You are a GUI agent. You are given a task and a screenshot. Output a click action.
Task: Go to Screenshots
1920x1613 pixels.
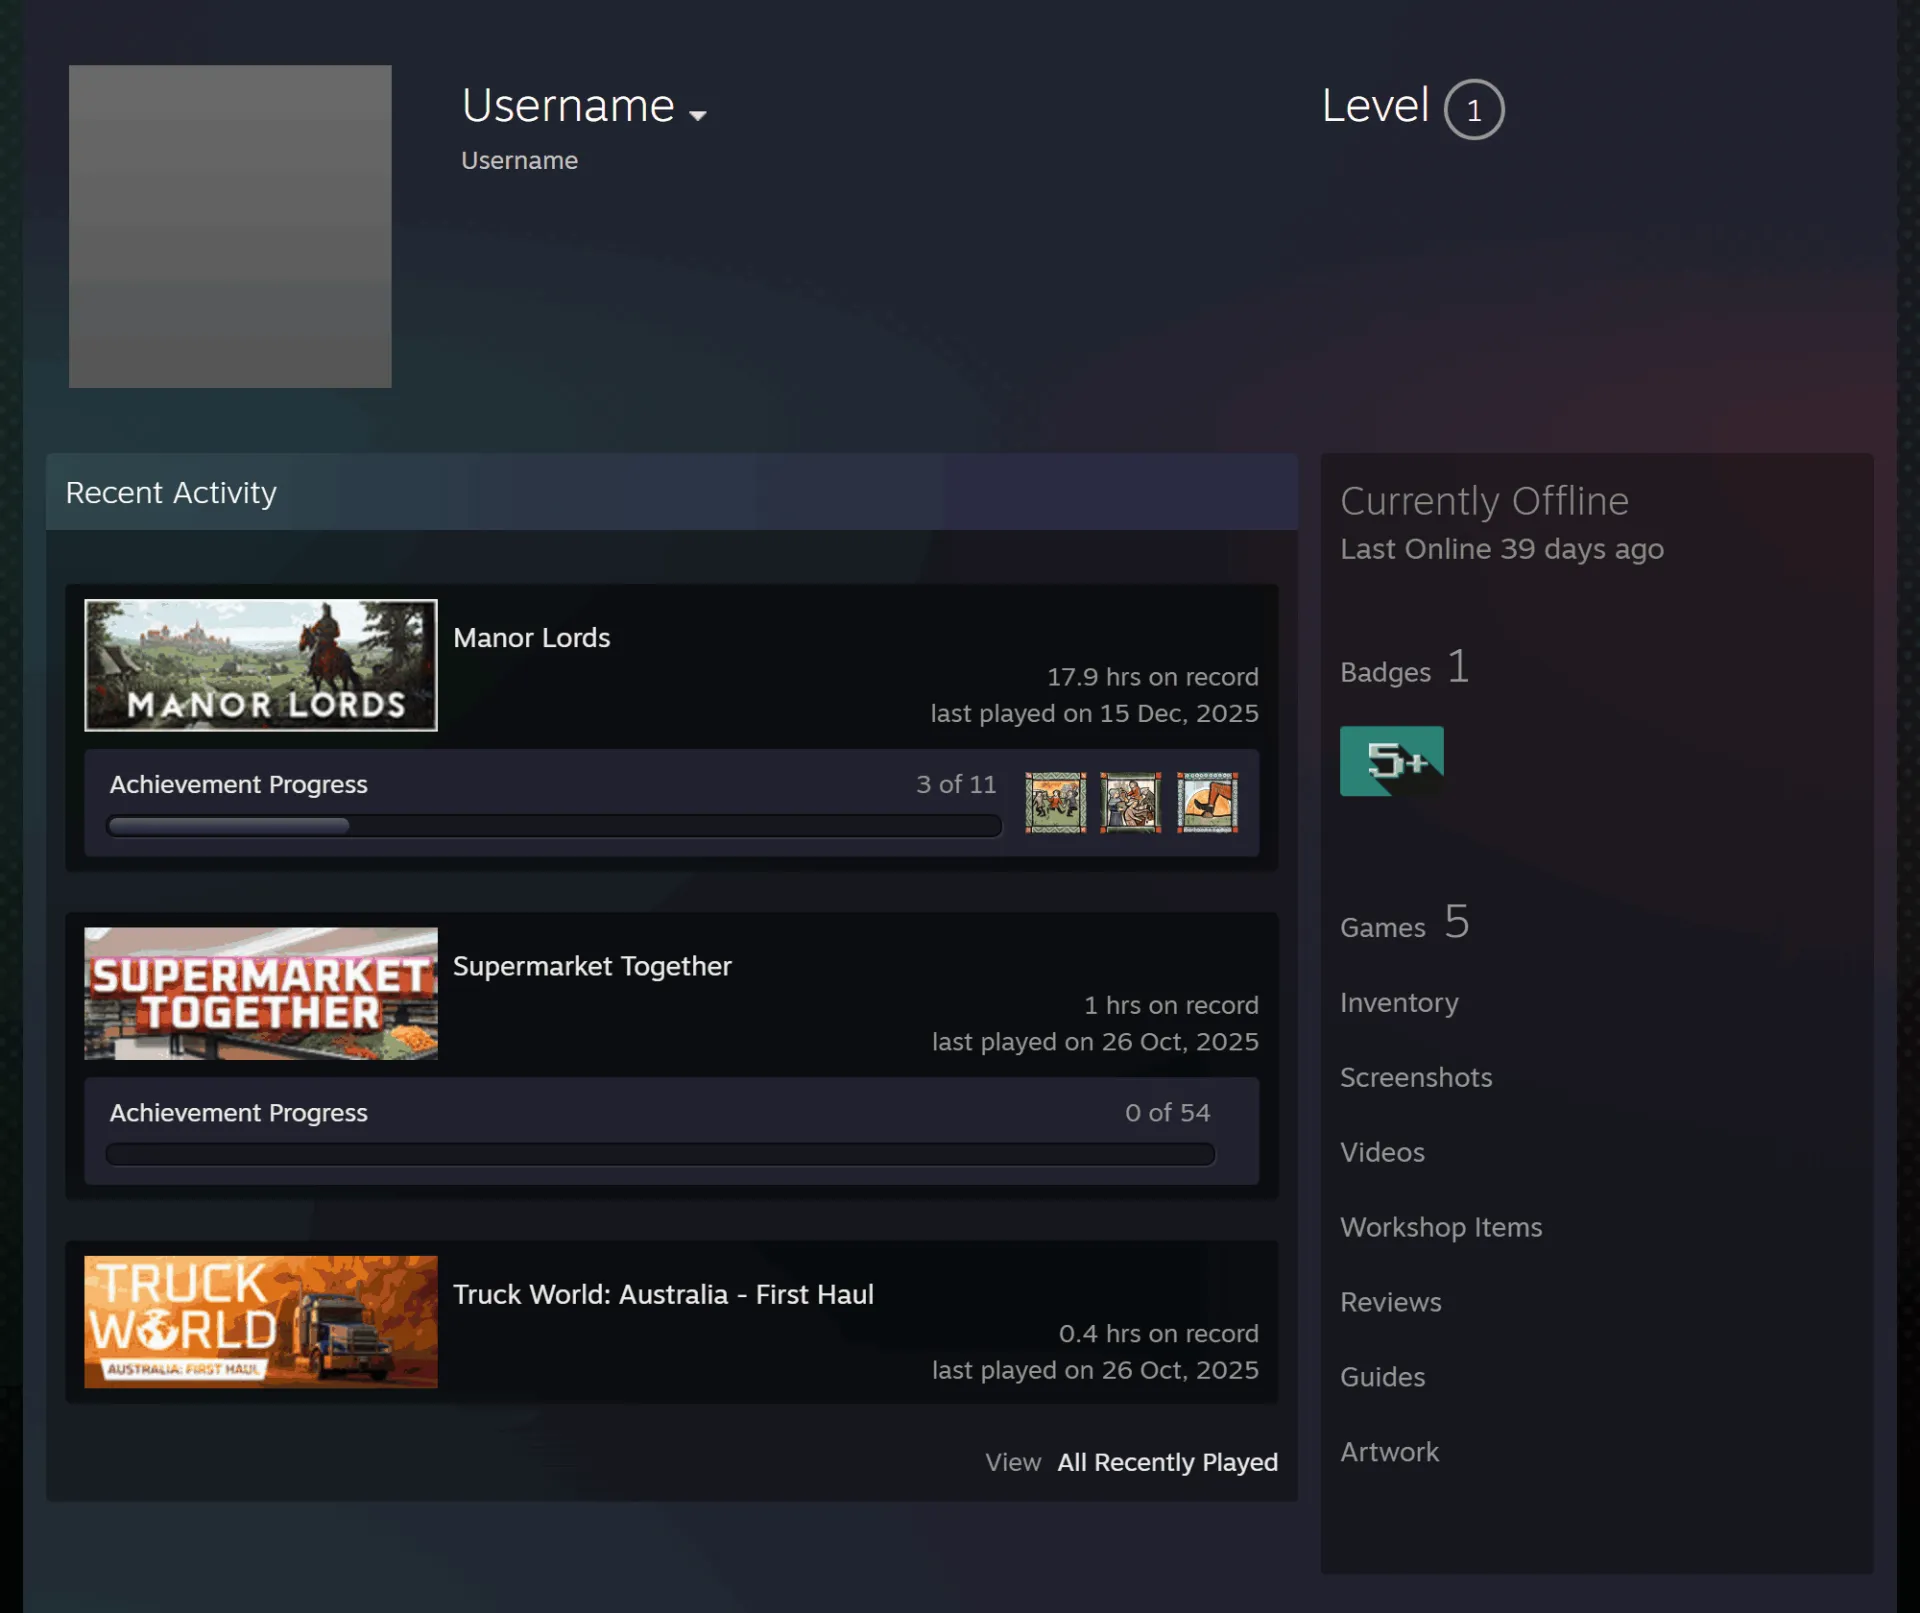pyautogui.click(x=1416, y=1077)
